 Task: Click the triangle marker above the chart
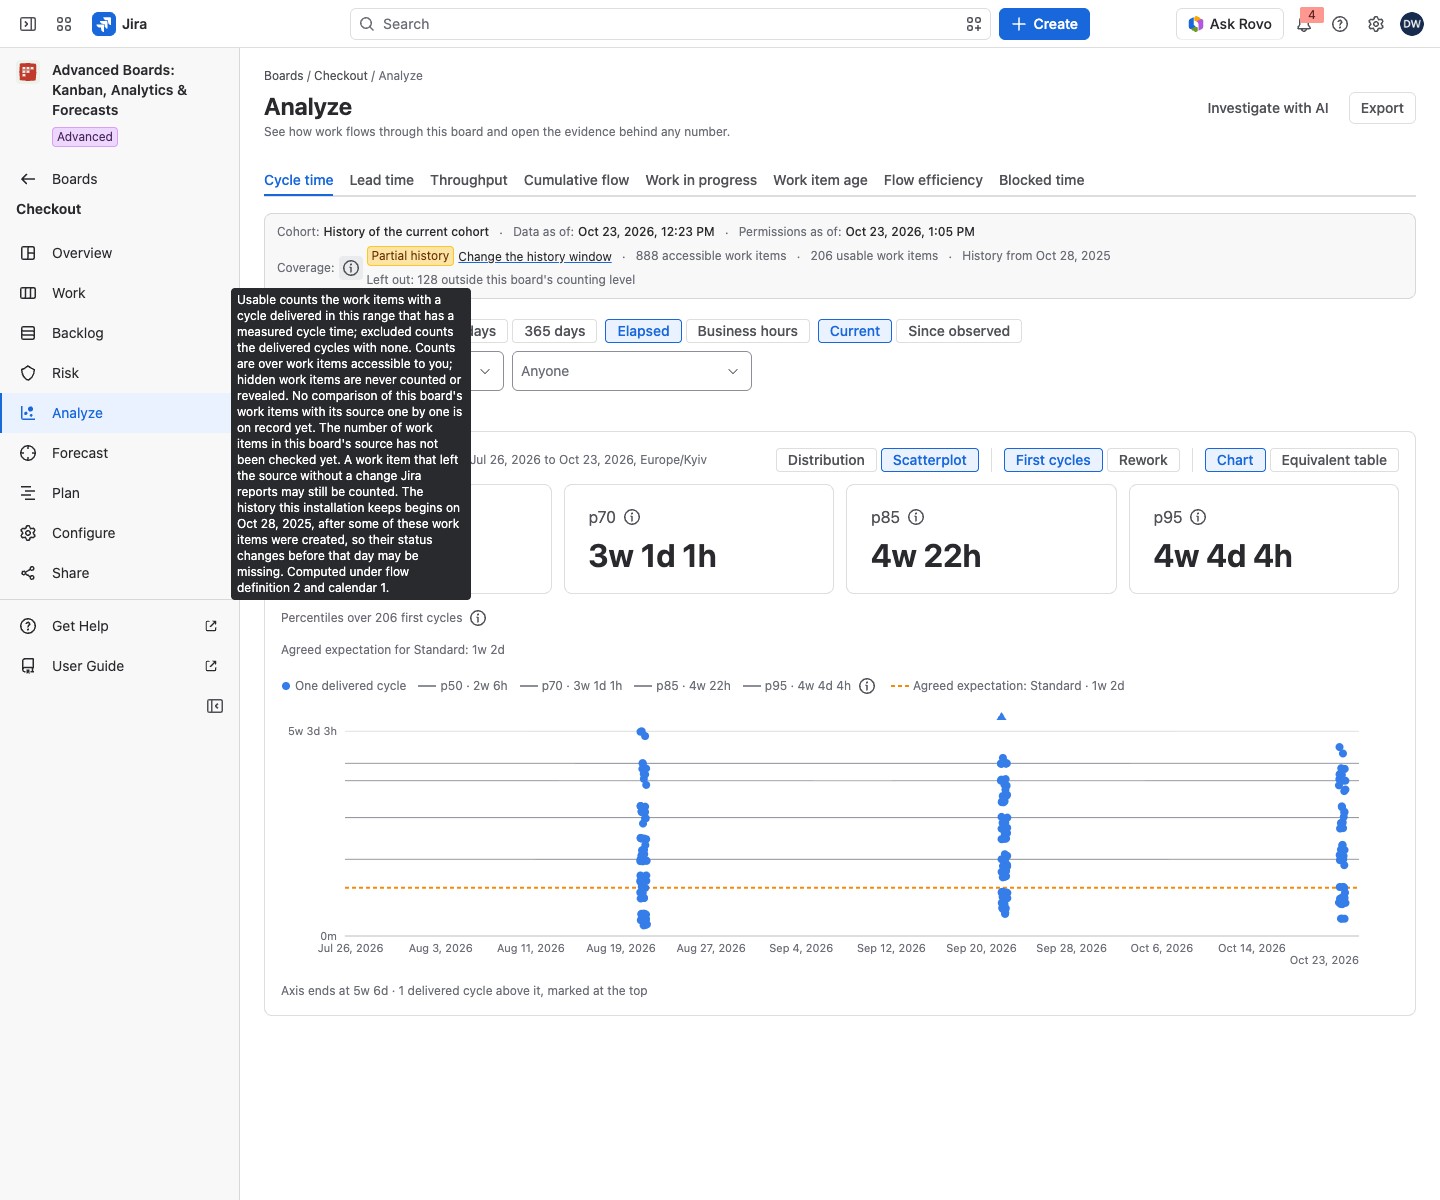(1001, 716)
